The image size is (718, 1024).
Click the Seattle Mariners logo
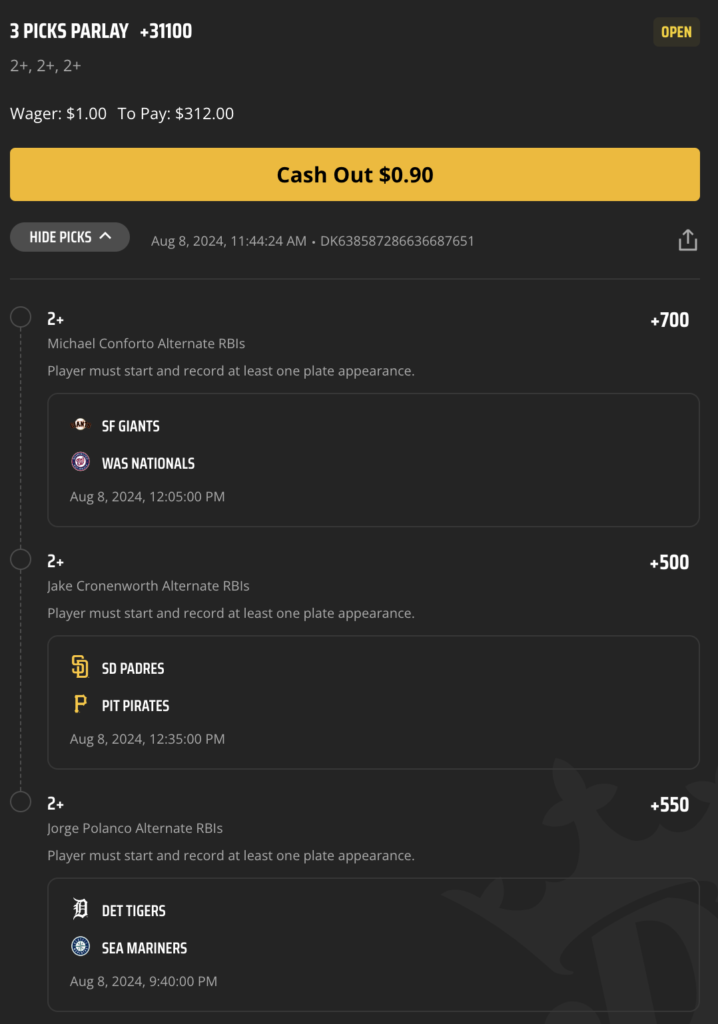pos(80,946)
